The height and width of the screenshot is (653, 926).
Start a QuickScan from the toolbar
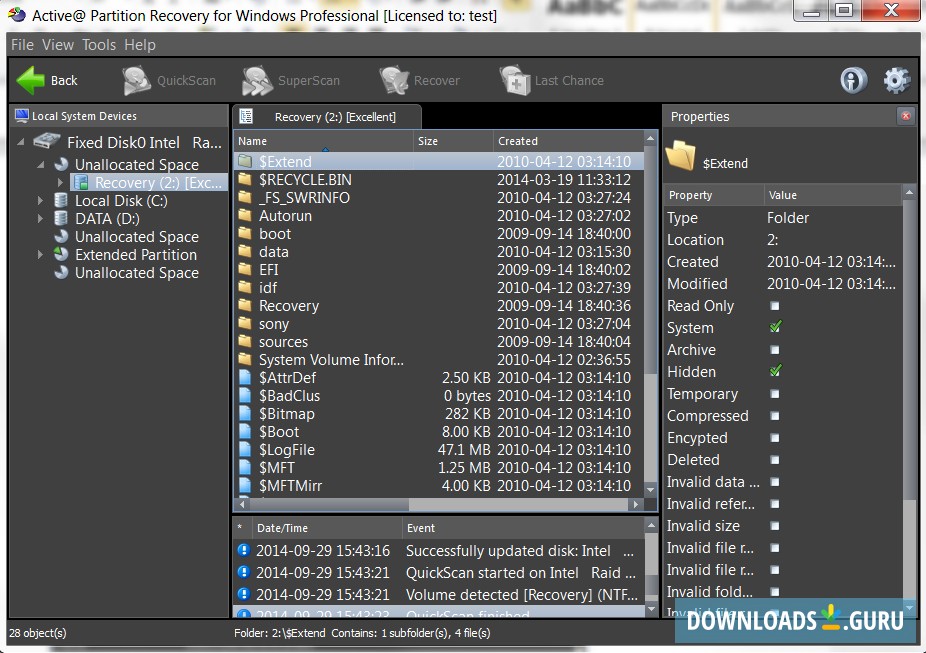pyautogui.click(x=170, y=80)
